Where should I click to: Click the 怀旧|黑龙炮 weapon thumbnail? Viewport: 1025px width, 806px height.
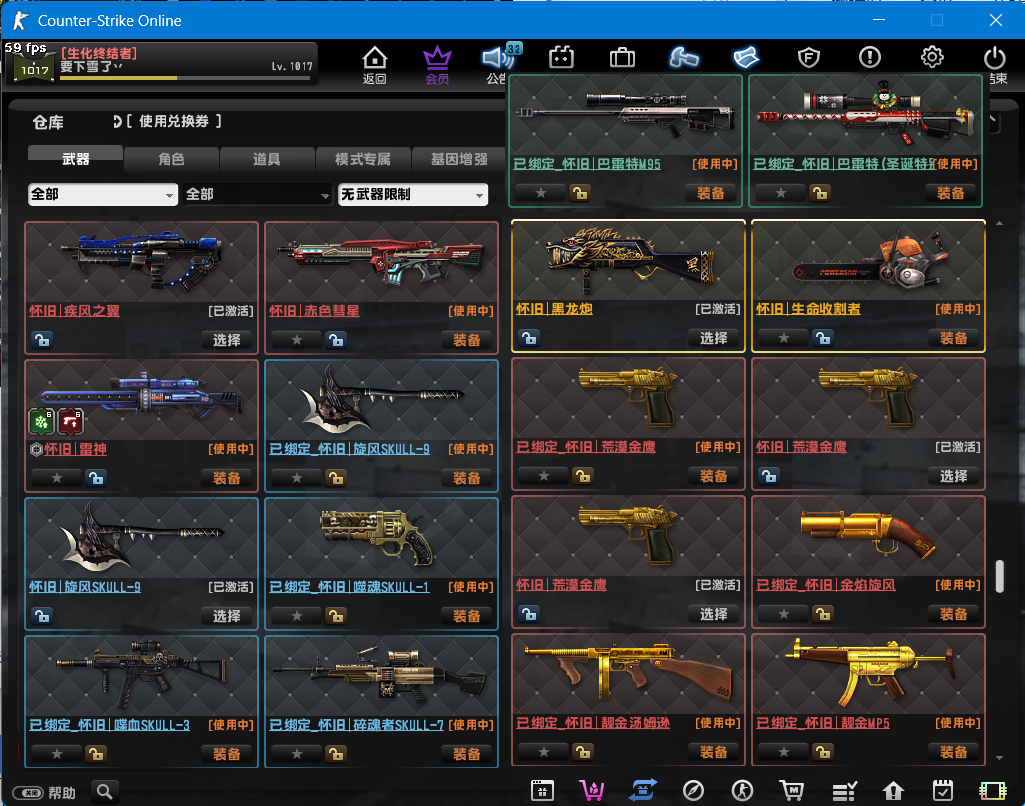pos(628,261)
